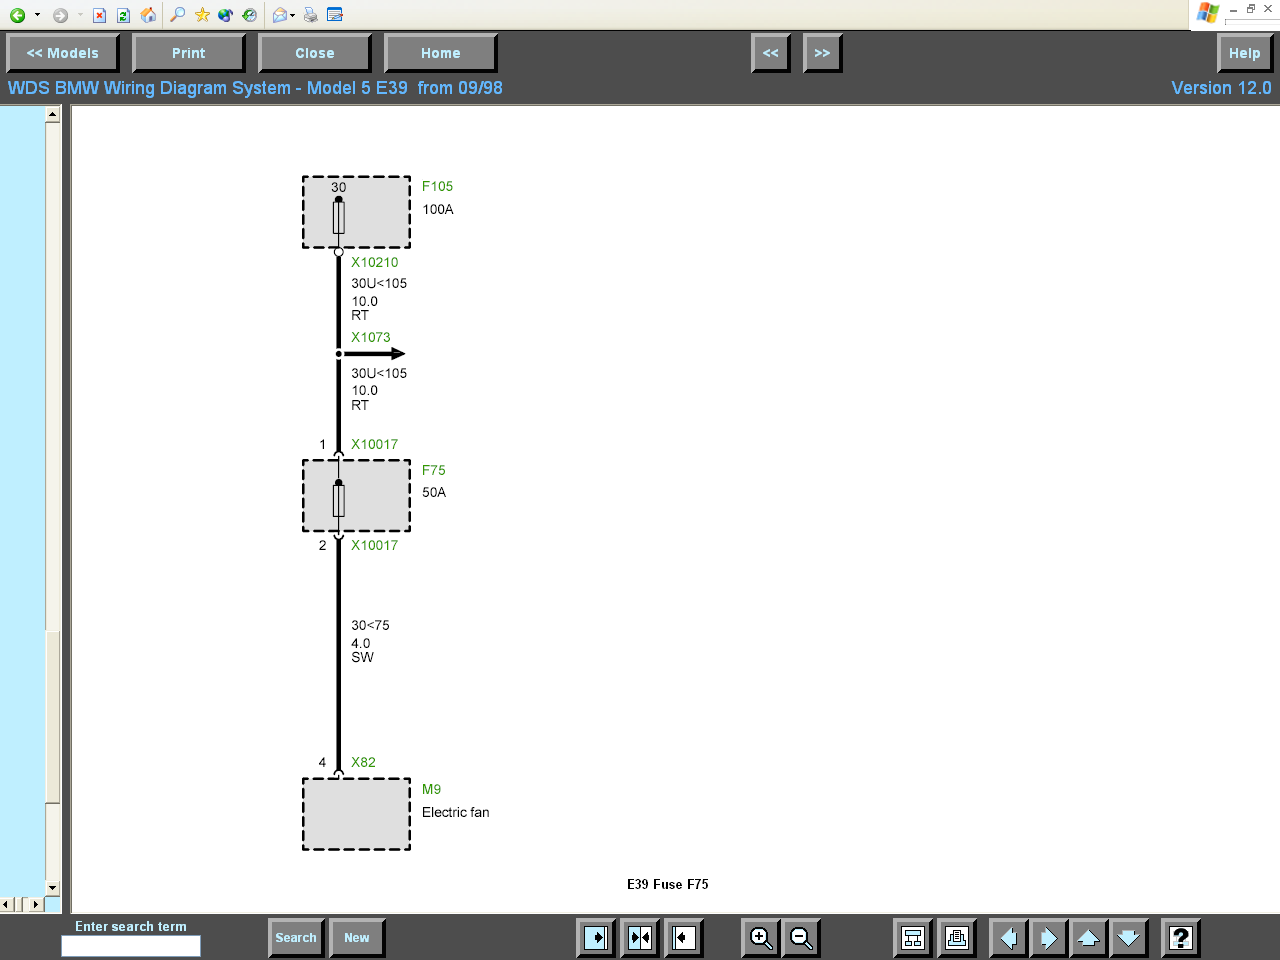Click the browser Refresh icon
Viewport: 1280px width, 960px height.
click(x=123, y=15)
